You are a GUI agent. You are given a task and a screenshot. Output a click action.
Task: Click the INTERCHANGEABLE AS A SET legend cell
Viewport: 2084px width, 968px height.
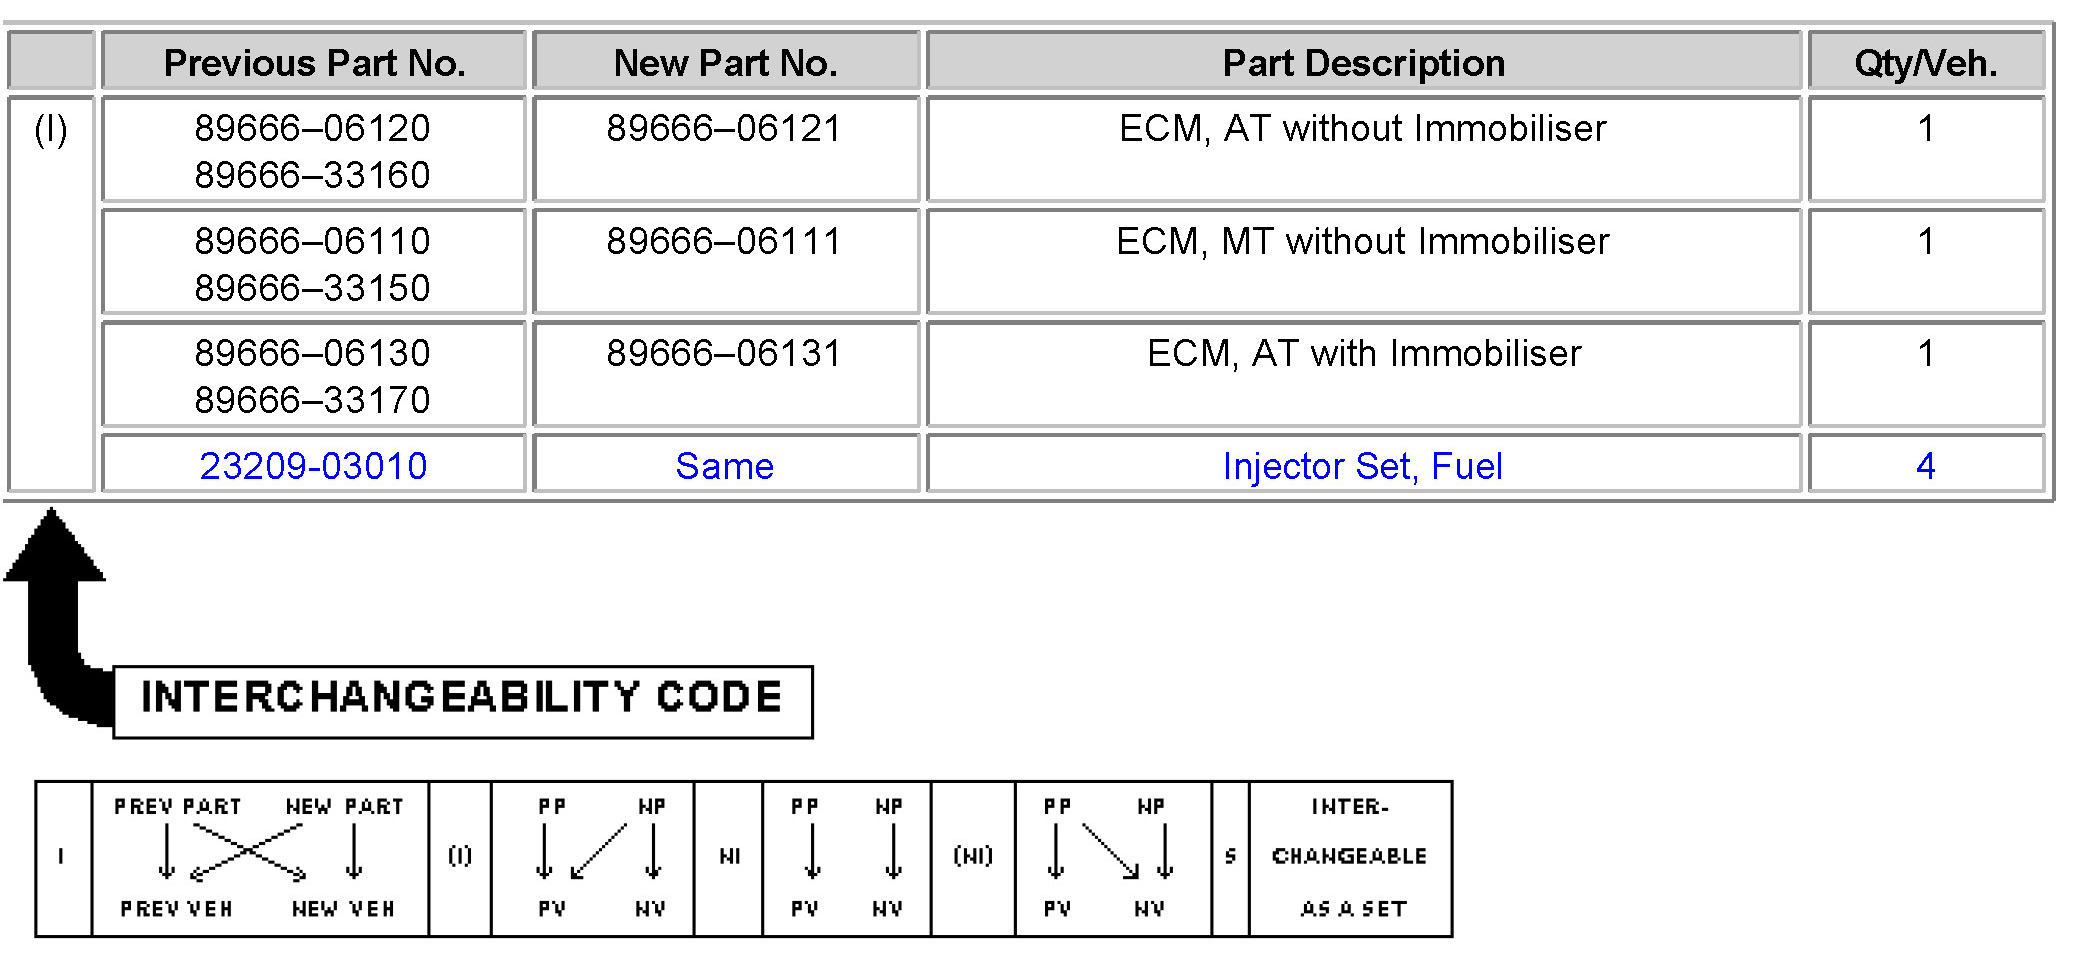[1350, 858]
